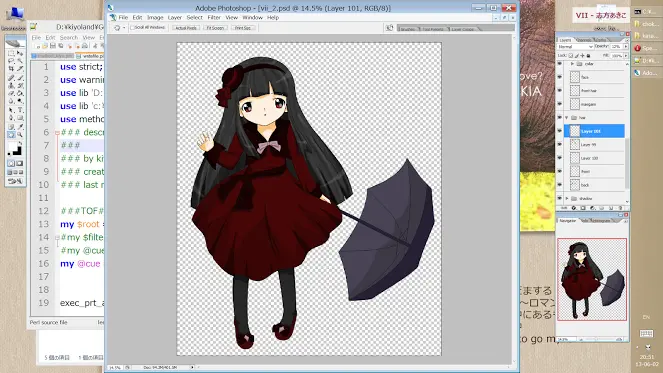This screenshot has width=663, height=373.
Task: Enable Scroll All Windows checkbox
Action: 132,27
